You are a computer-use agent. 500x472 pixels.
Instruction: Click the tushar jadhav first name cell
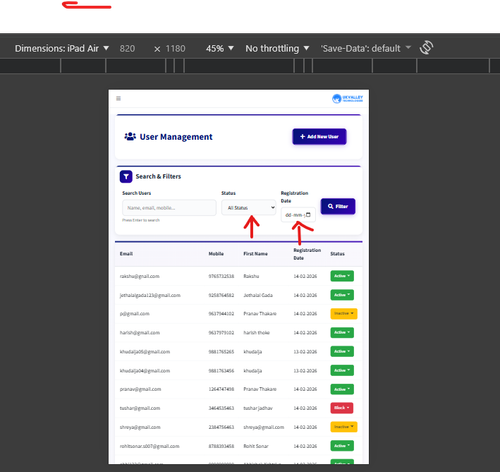pyautogui.click(x=258, y=408)
